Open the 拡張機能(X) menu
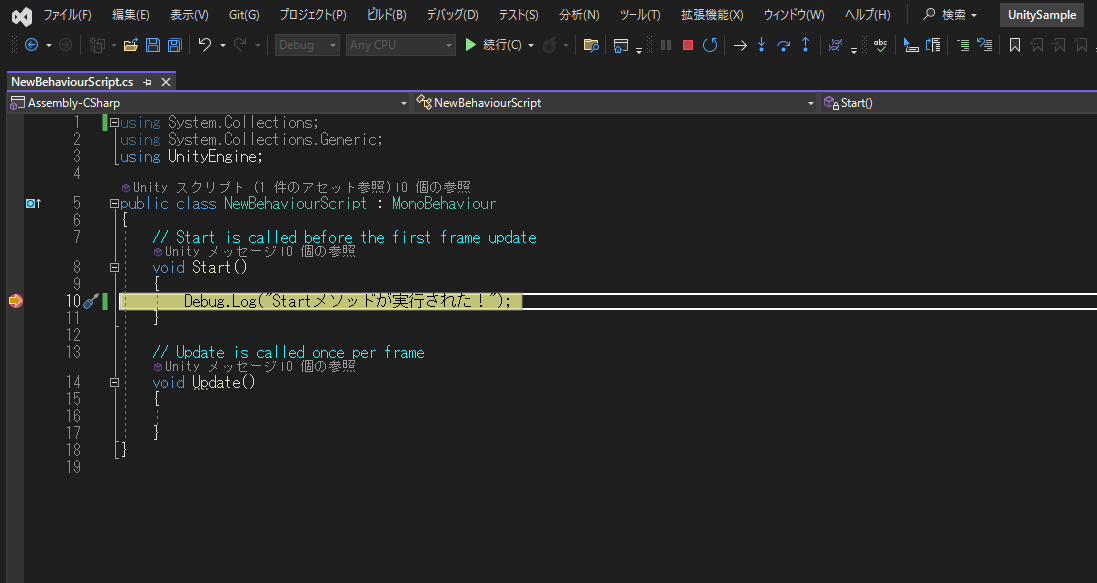The width and height of the screenshot is (1097, 583). (x=712, y=15)
